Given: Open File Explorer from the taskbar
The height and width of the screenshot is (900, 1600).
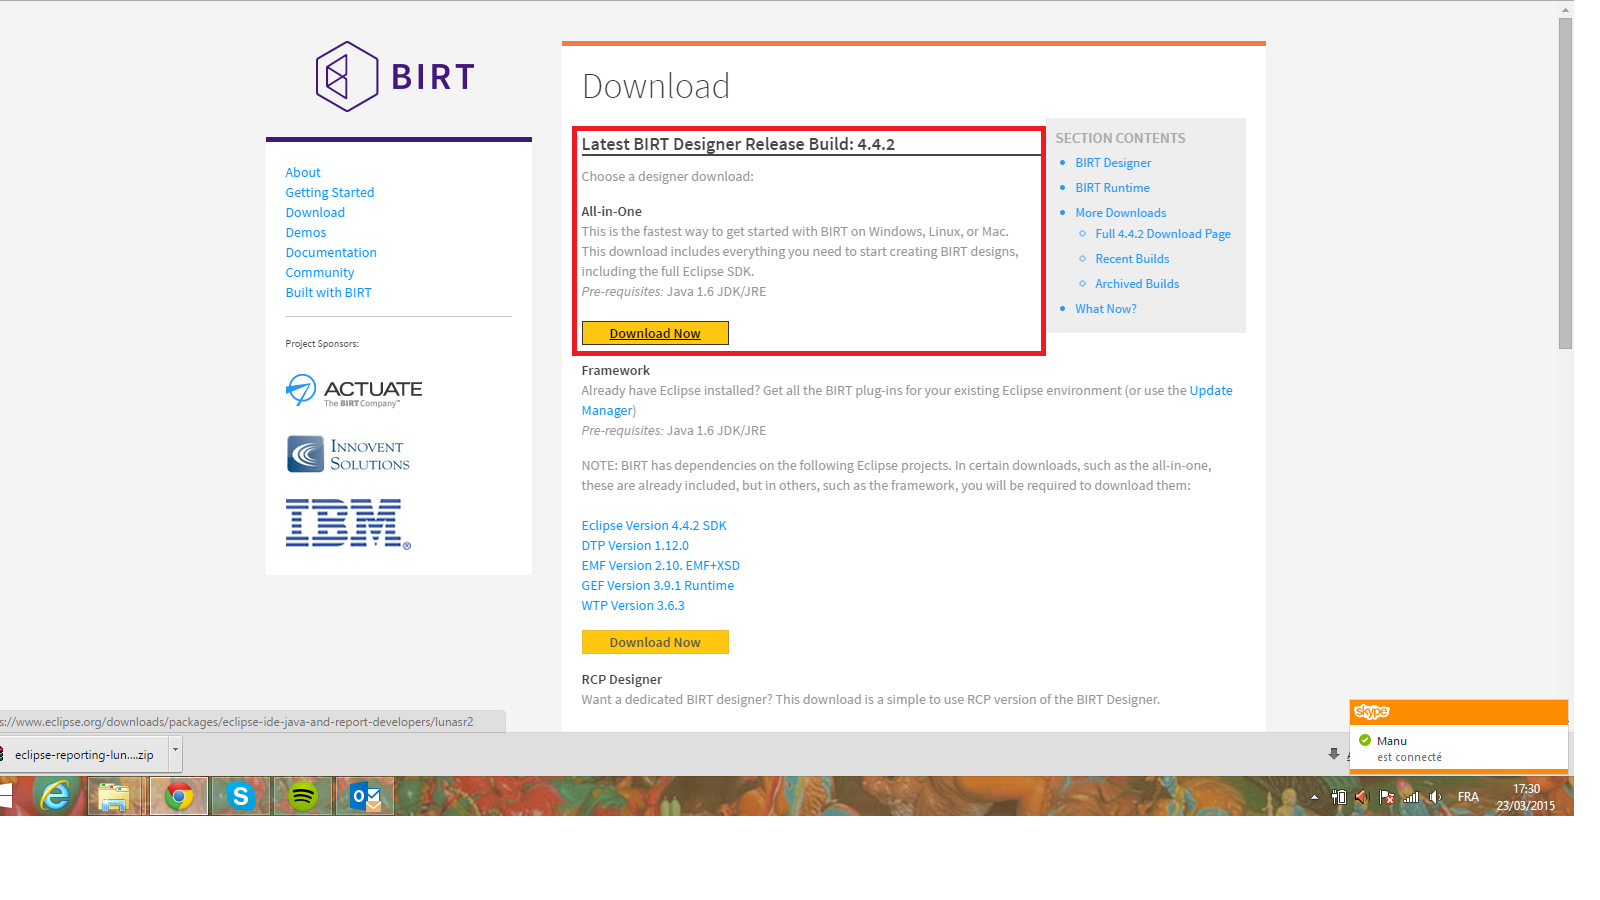Looking at the screenshot, I should [x=114, y=796].
